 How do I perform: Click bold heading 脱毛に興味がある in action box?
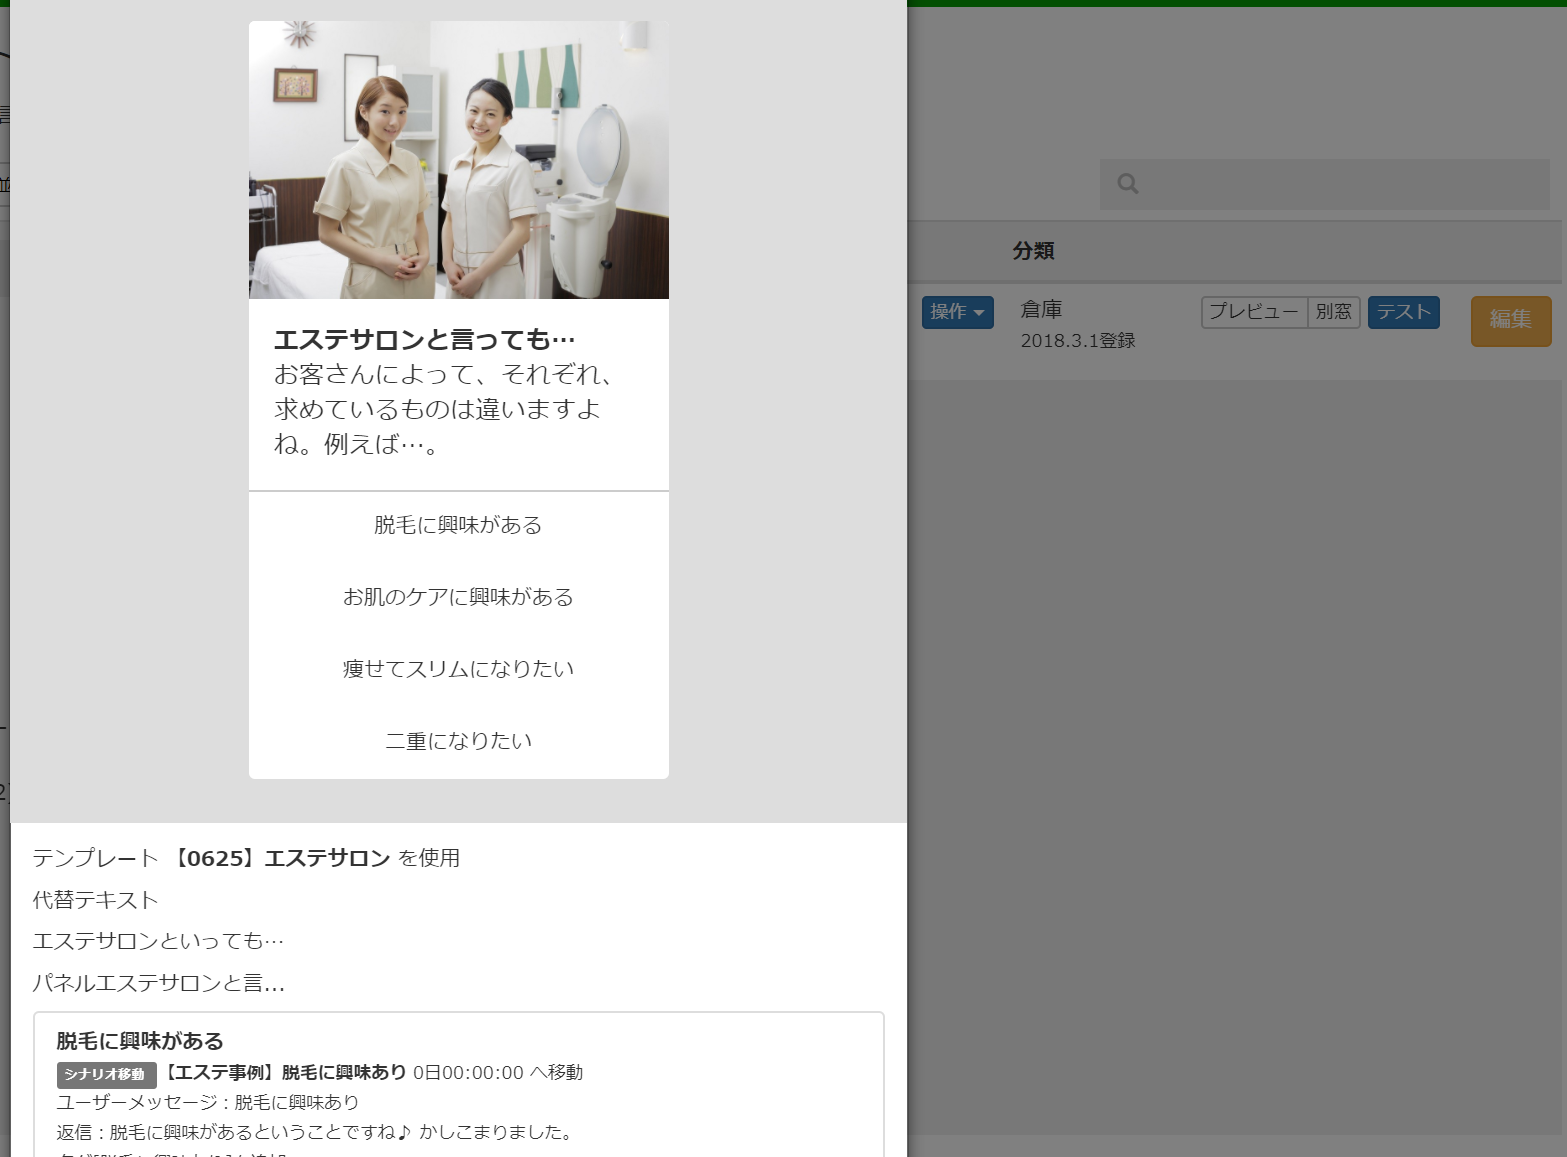[140, 1041]
